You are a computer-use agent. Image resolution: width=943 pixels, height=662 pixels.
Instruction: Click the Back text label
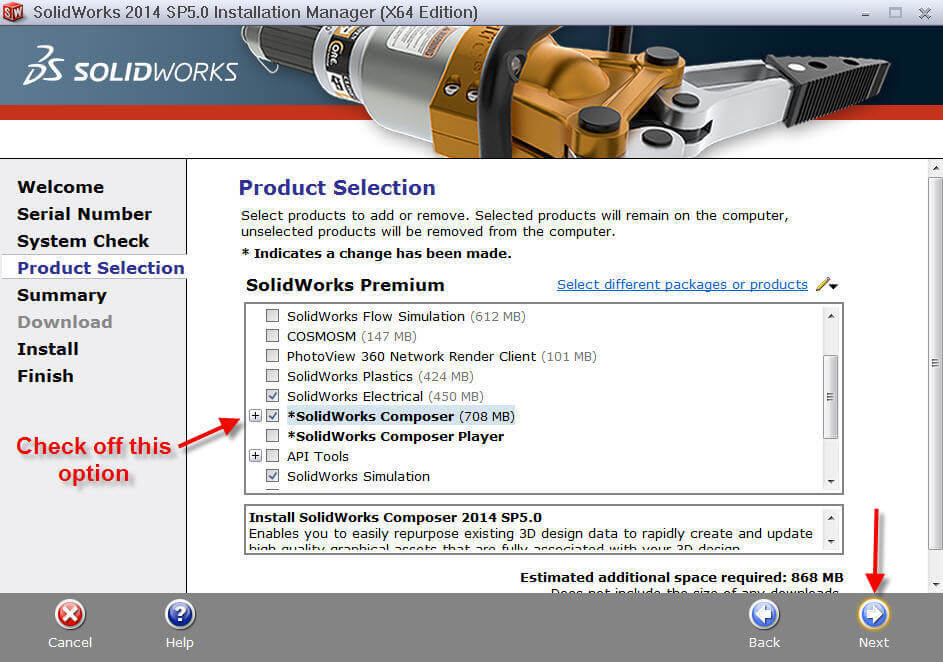point(764,642)
